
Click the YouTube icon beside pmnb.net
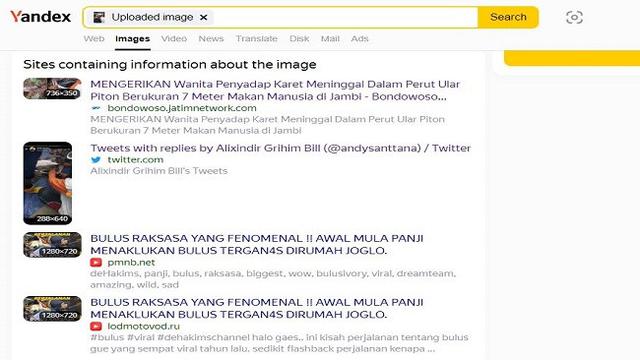click(96, 262)
